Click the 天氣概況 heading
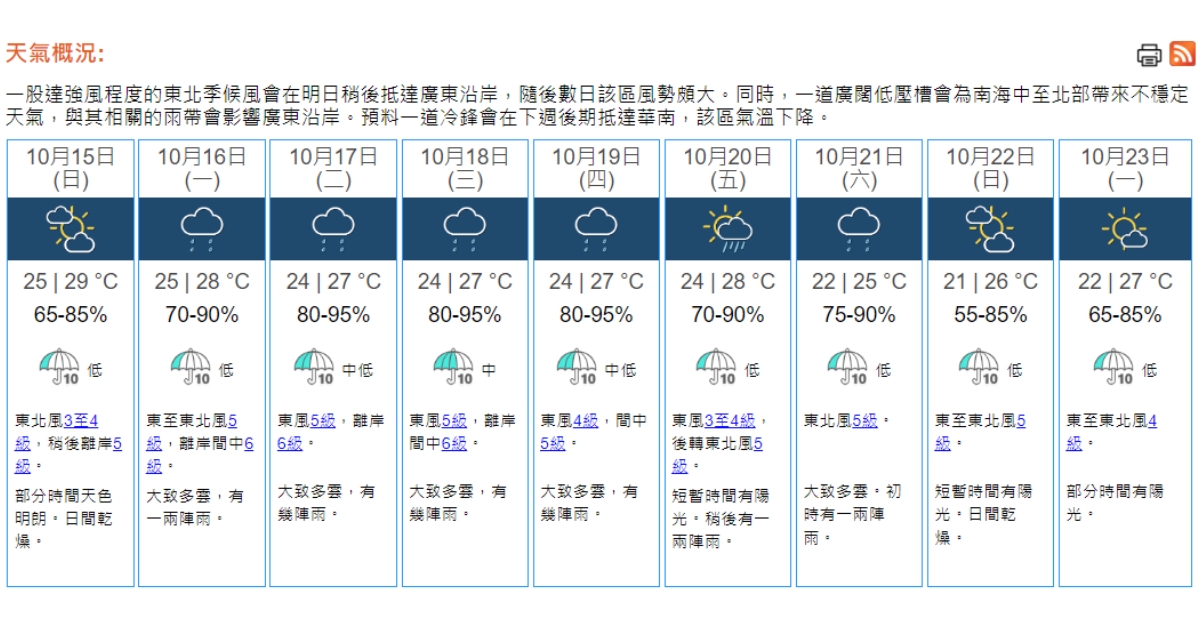This screenshot has height=628, width=1200. pyautogui.click(x=55, y=54)
